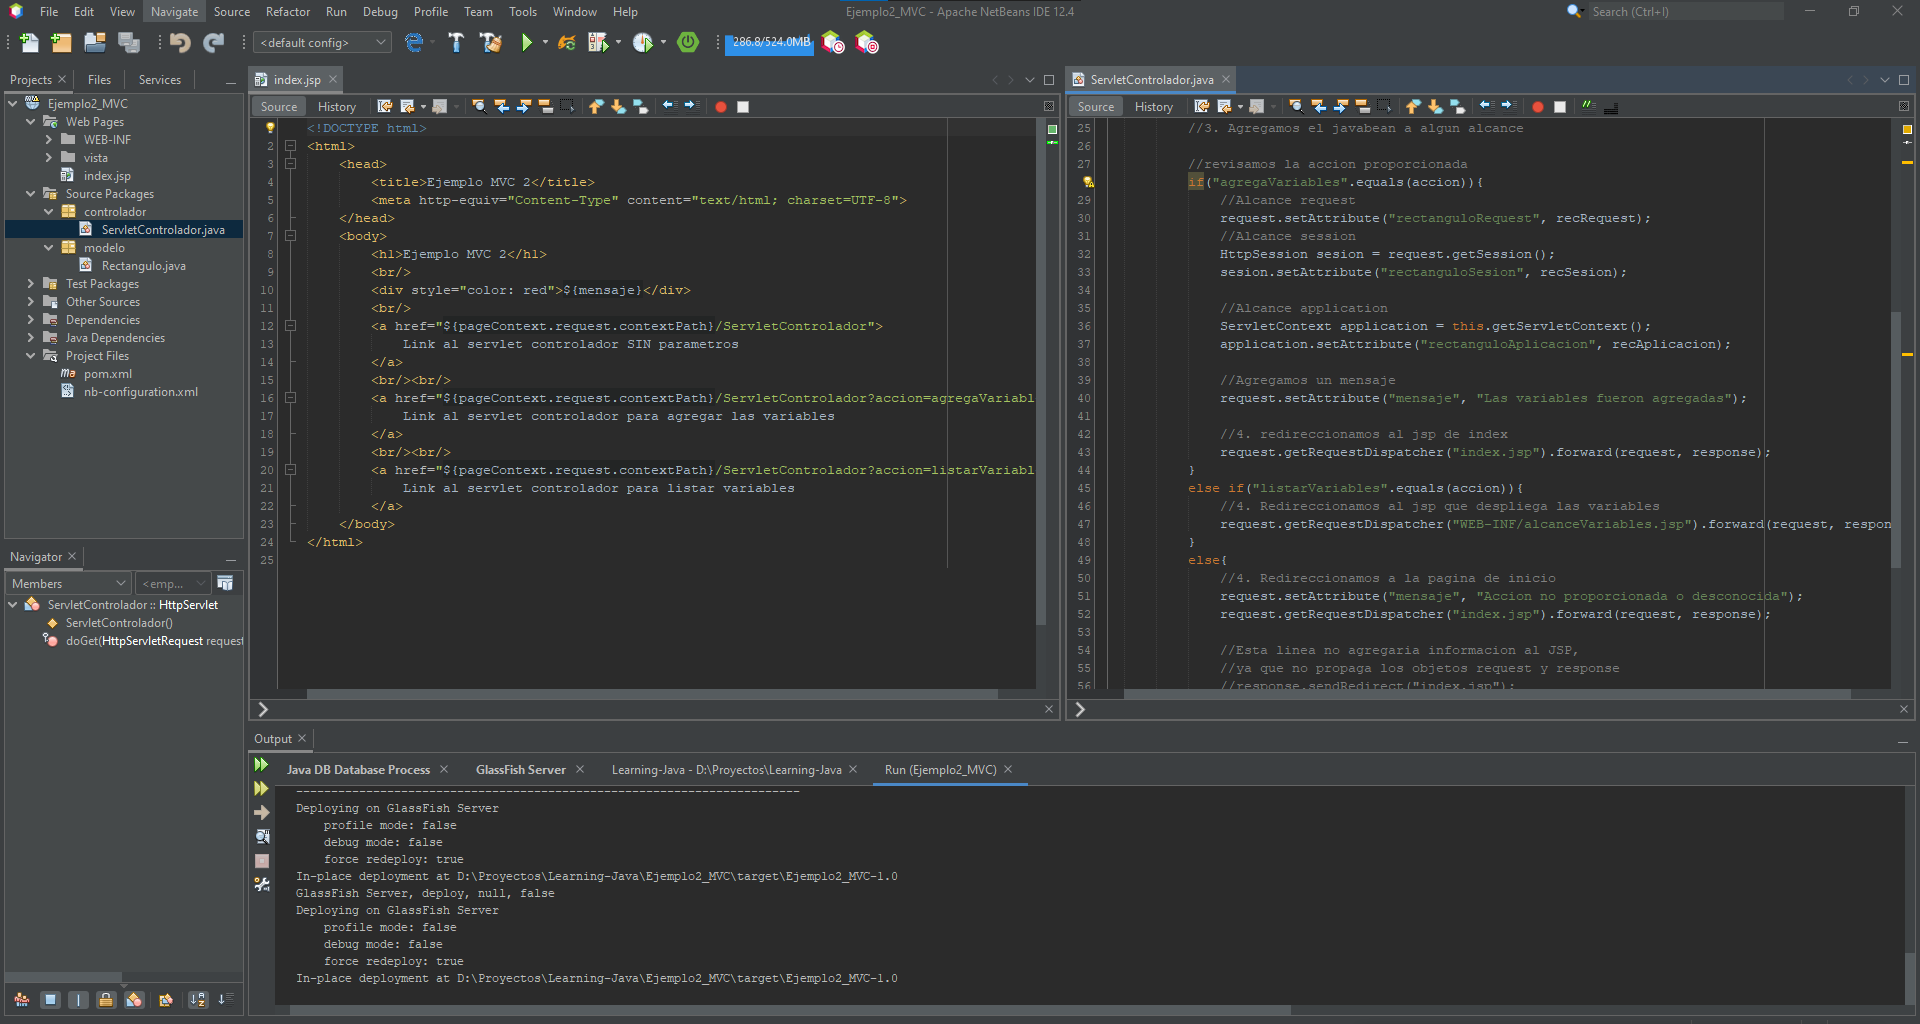The width and height of the screenshot is (1920, 1024).
Task: Start macro recording in ServletControlador editor
Action: [1537, 107]
